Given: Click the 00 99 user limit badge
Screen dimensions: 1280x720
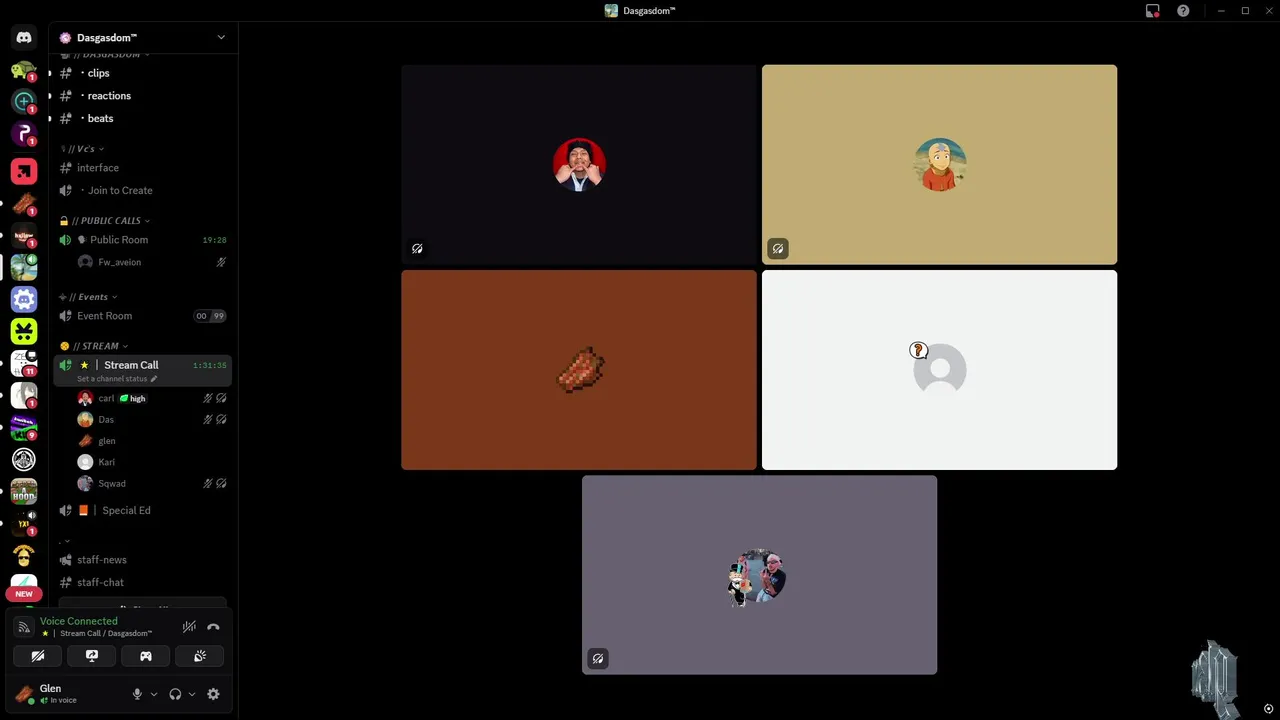Looking at the screenshot, I should (210, 316).
